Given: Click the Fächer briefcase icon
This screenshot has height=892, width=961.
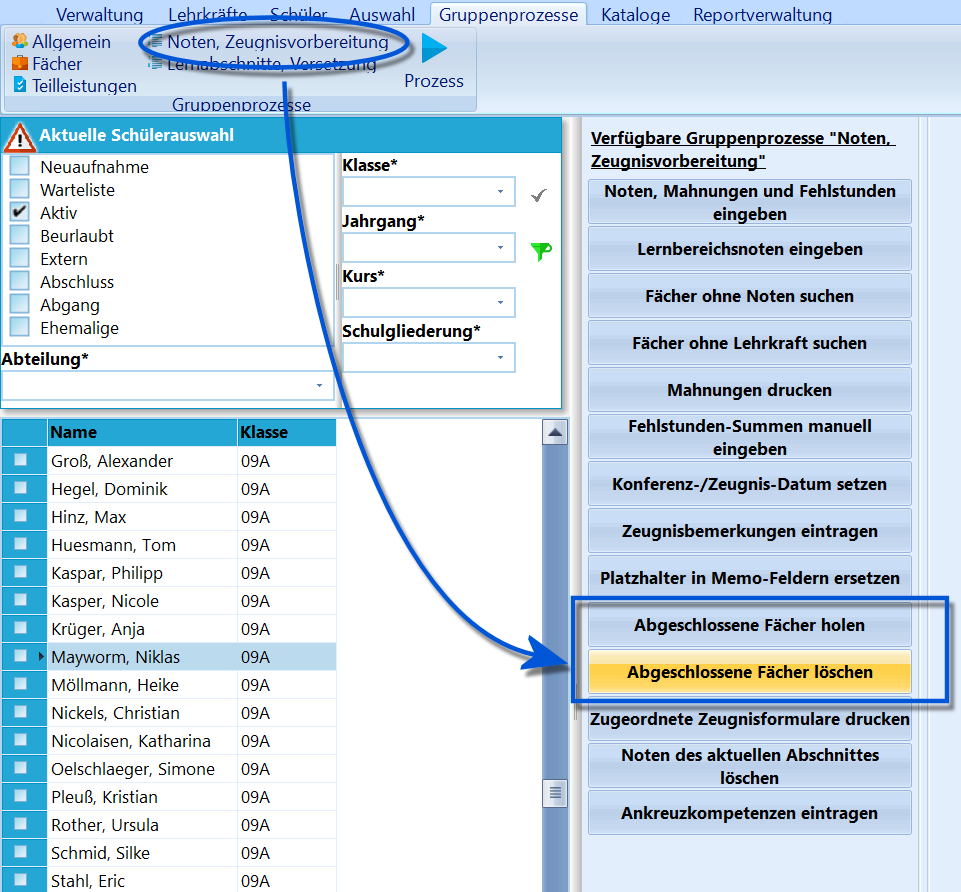Looking at the screenshot, I should coord(20,63).
